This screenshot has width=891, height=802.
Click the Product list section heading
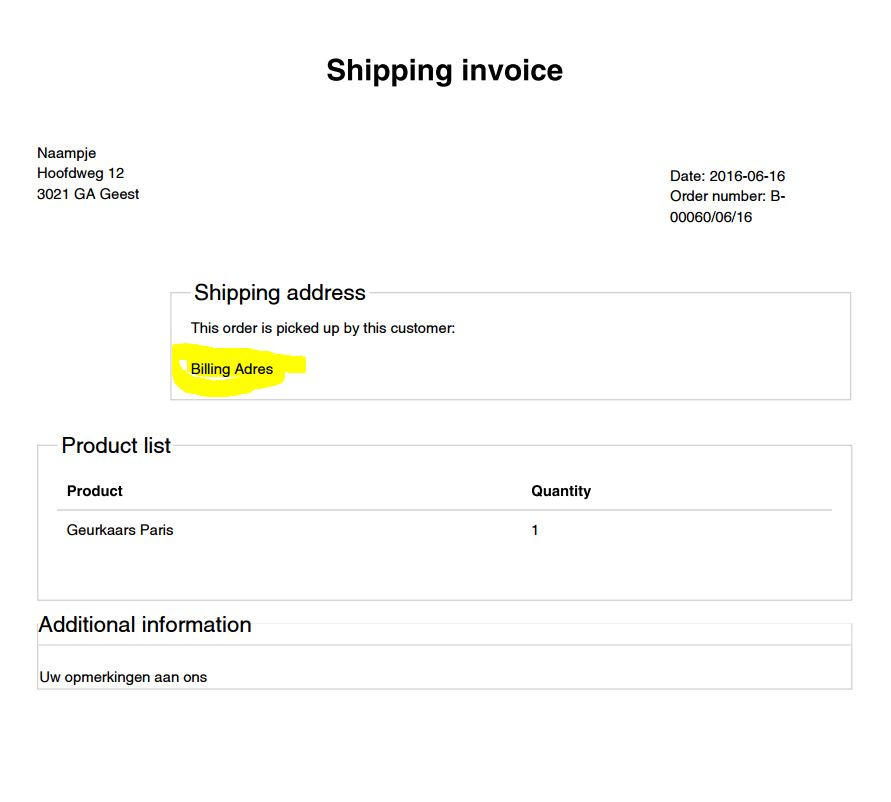(116, 446)
